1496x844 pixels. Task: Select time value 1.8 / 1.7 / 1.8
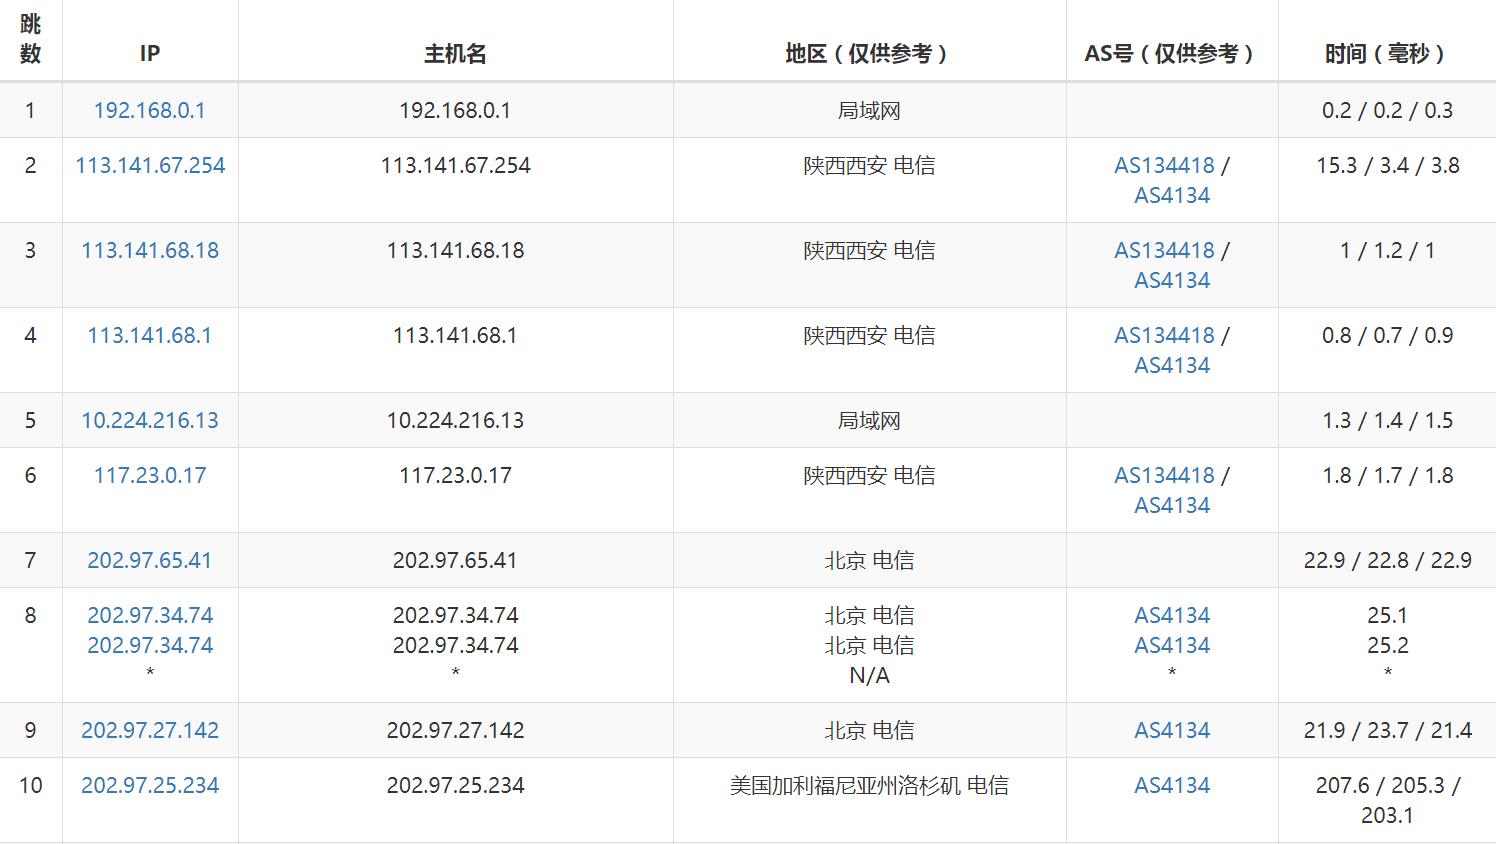click(1387, 475)
